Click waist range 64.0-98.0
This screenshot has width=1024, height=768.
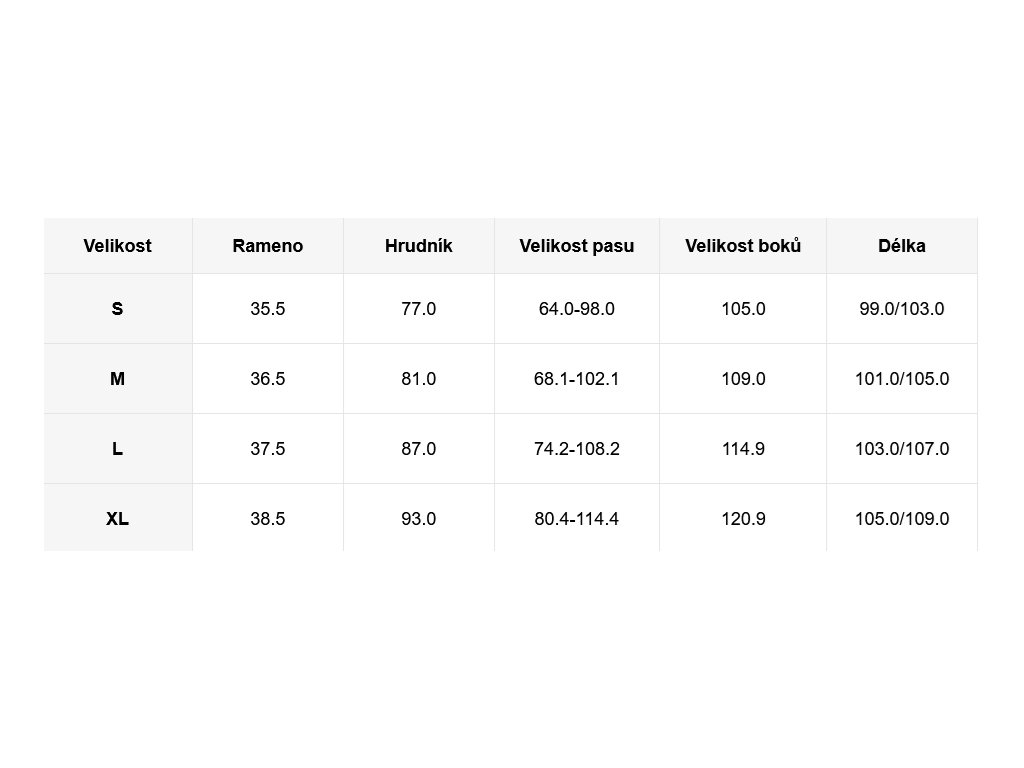pyautogui.click(x=577, y=309)
